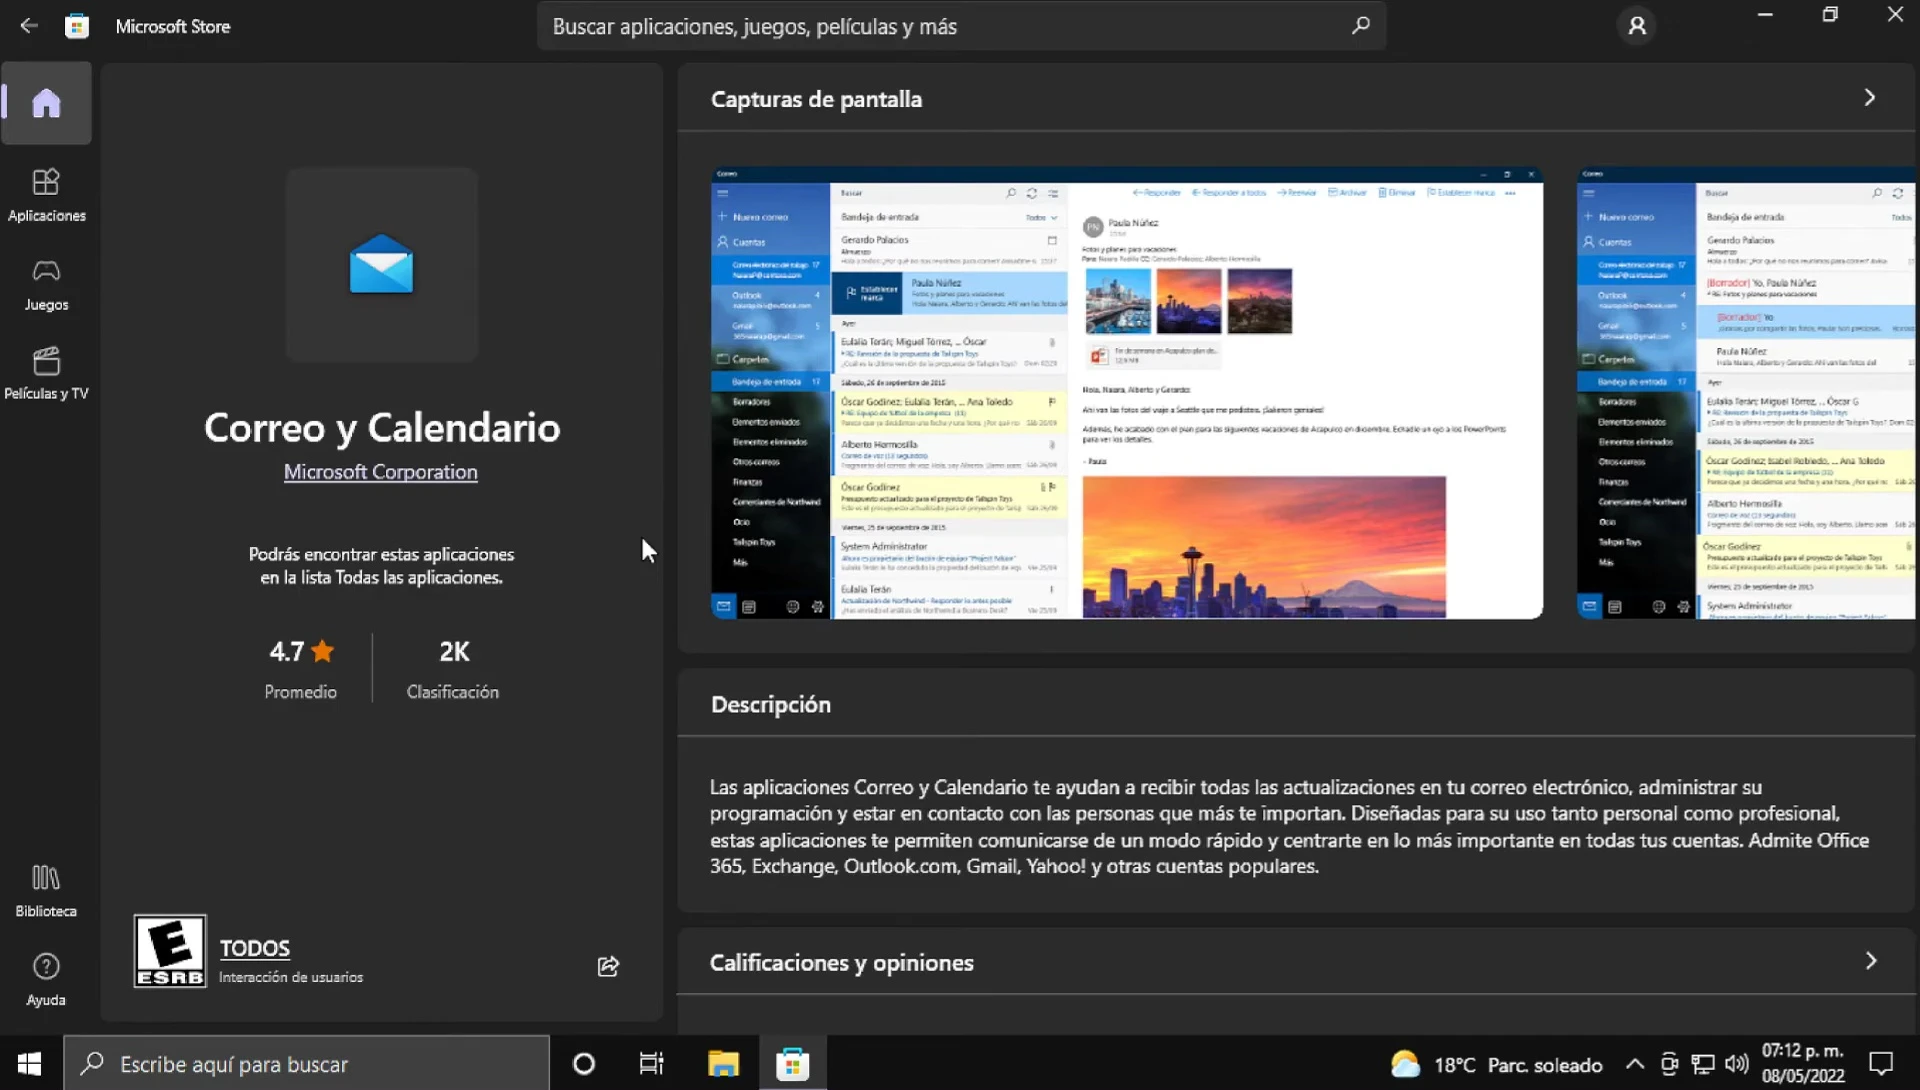Open the user account profile icon
Image resolution: width=1920 pixels, height=1090 pixels.
point(1637,26)
